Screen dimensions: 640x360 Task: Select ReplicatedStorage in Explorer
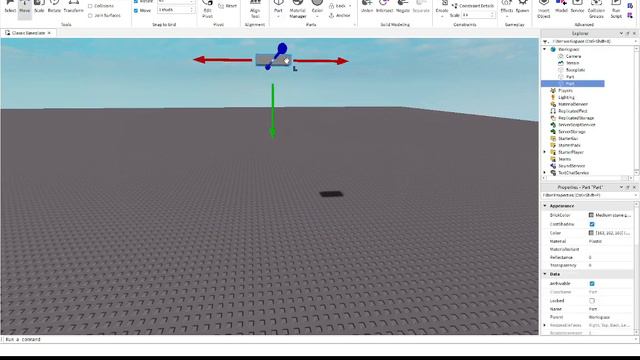[x=576, y=118]
